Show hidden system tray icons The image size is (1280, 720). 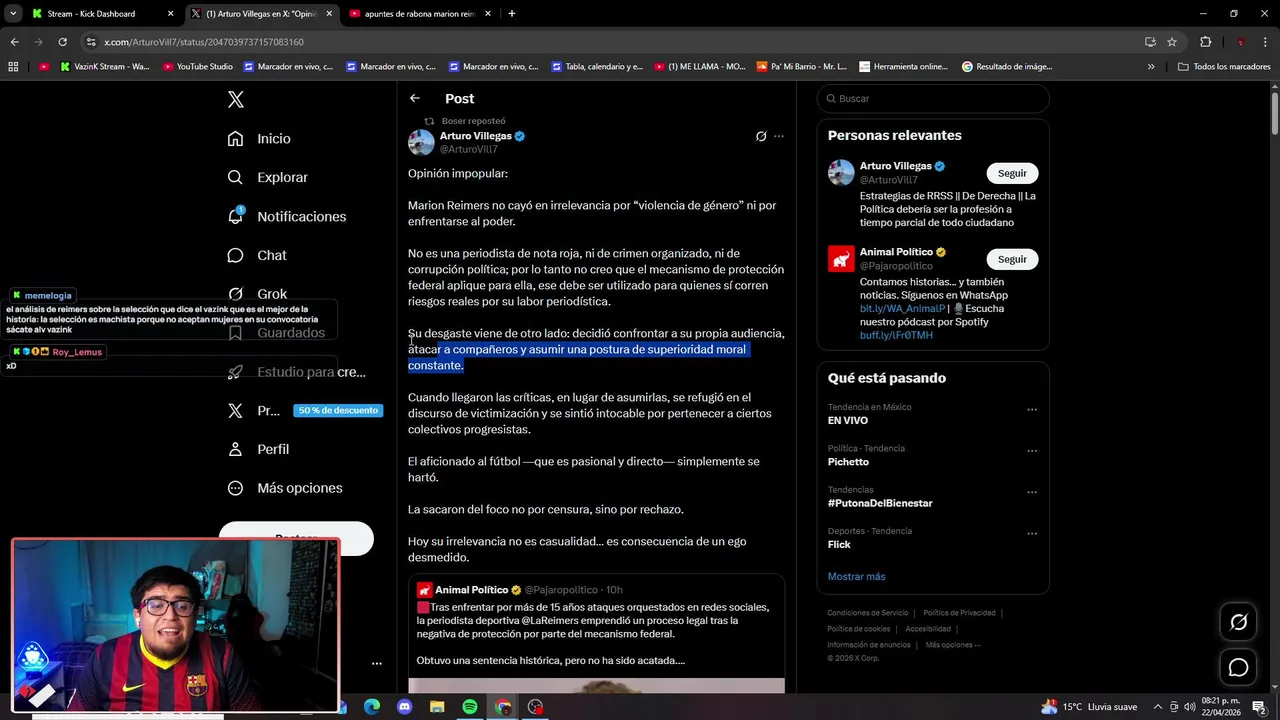coord(1157,707)
